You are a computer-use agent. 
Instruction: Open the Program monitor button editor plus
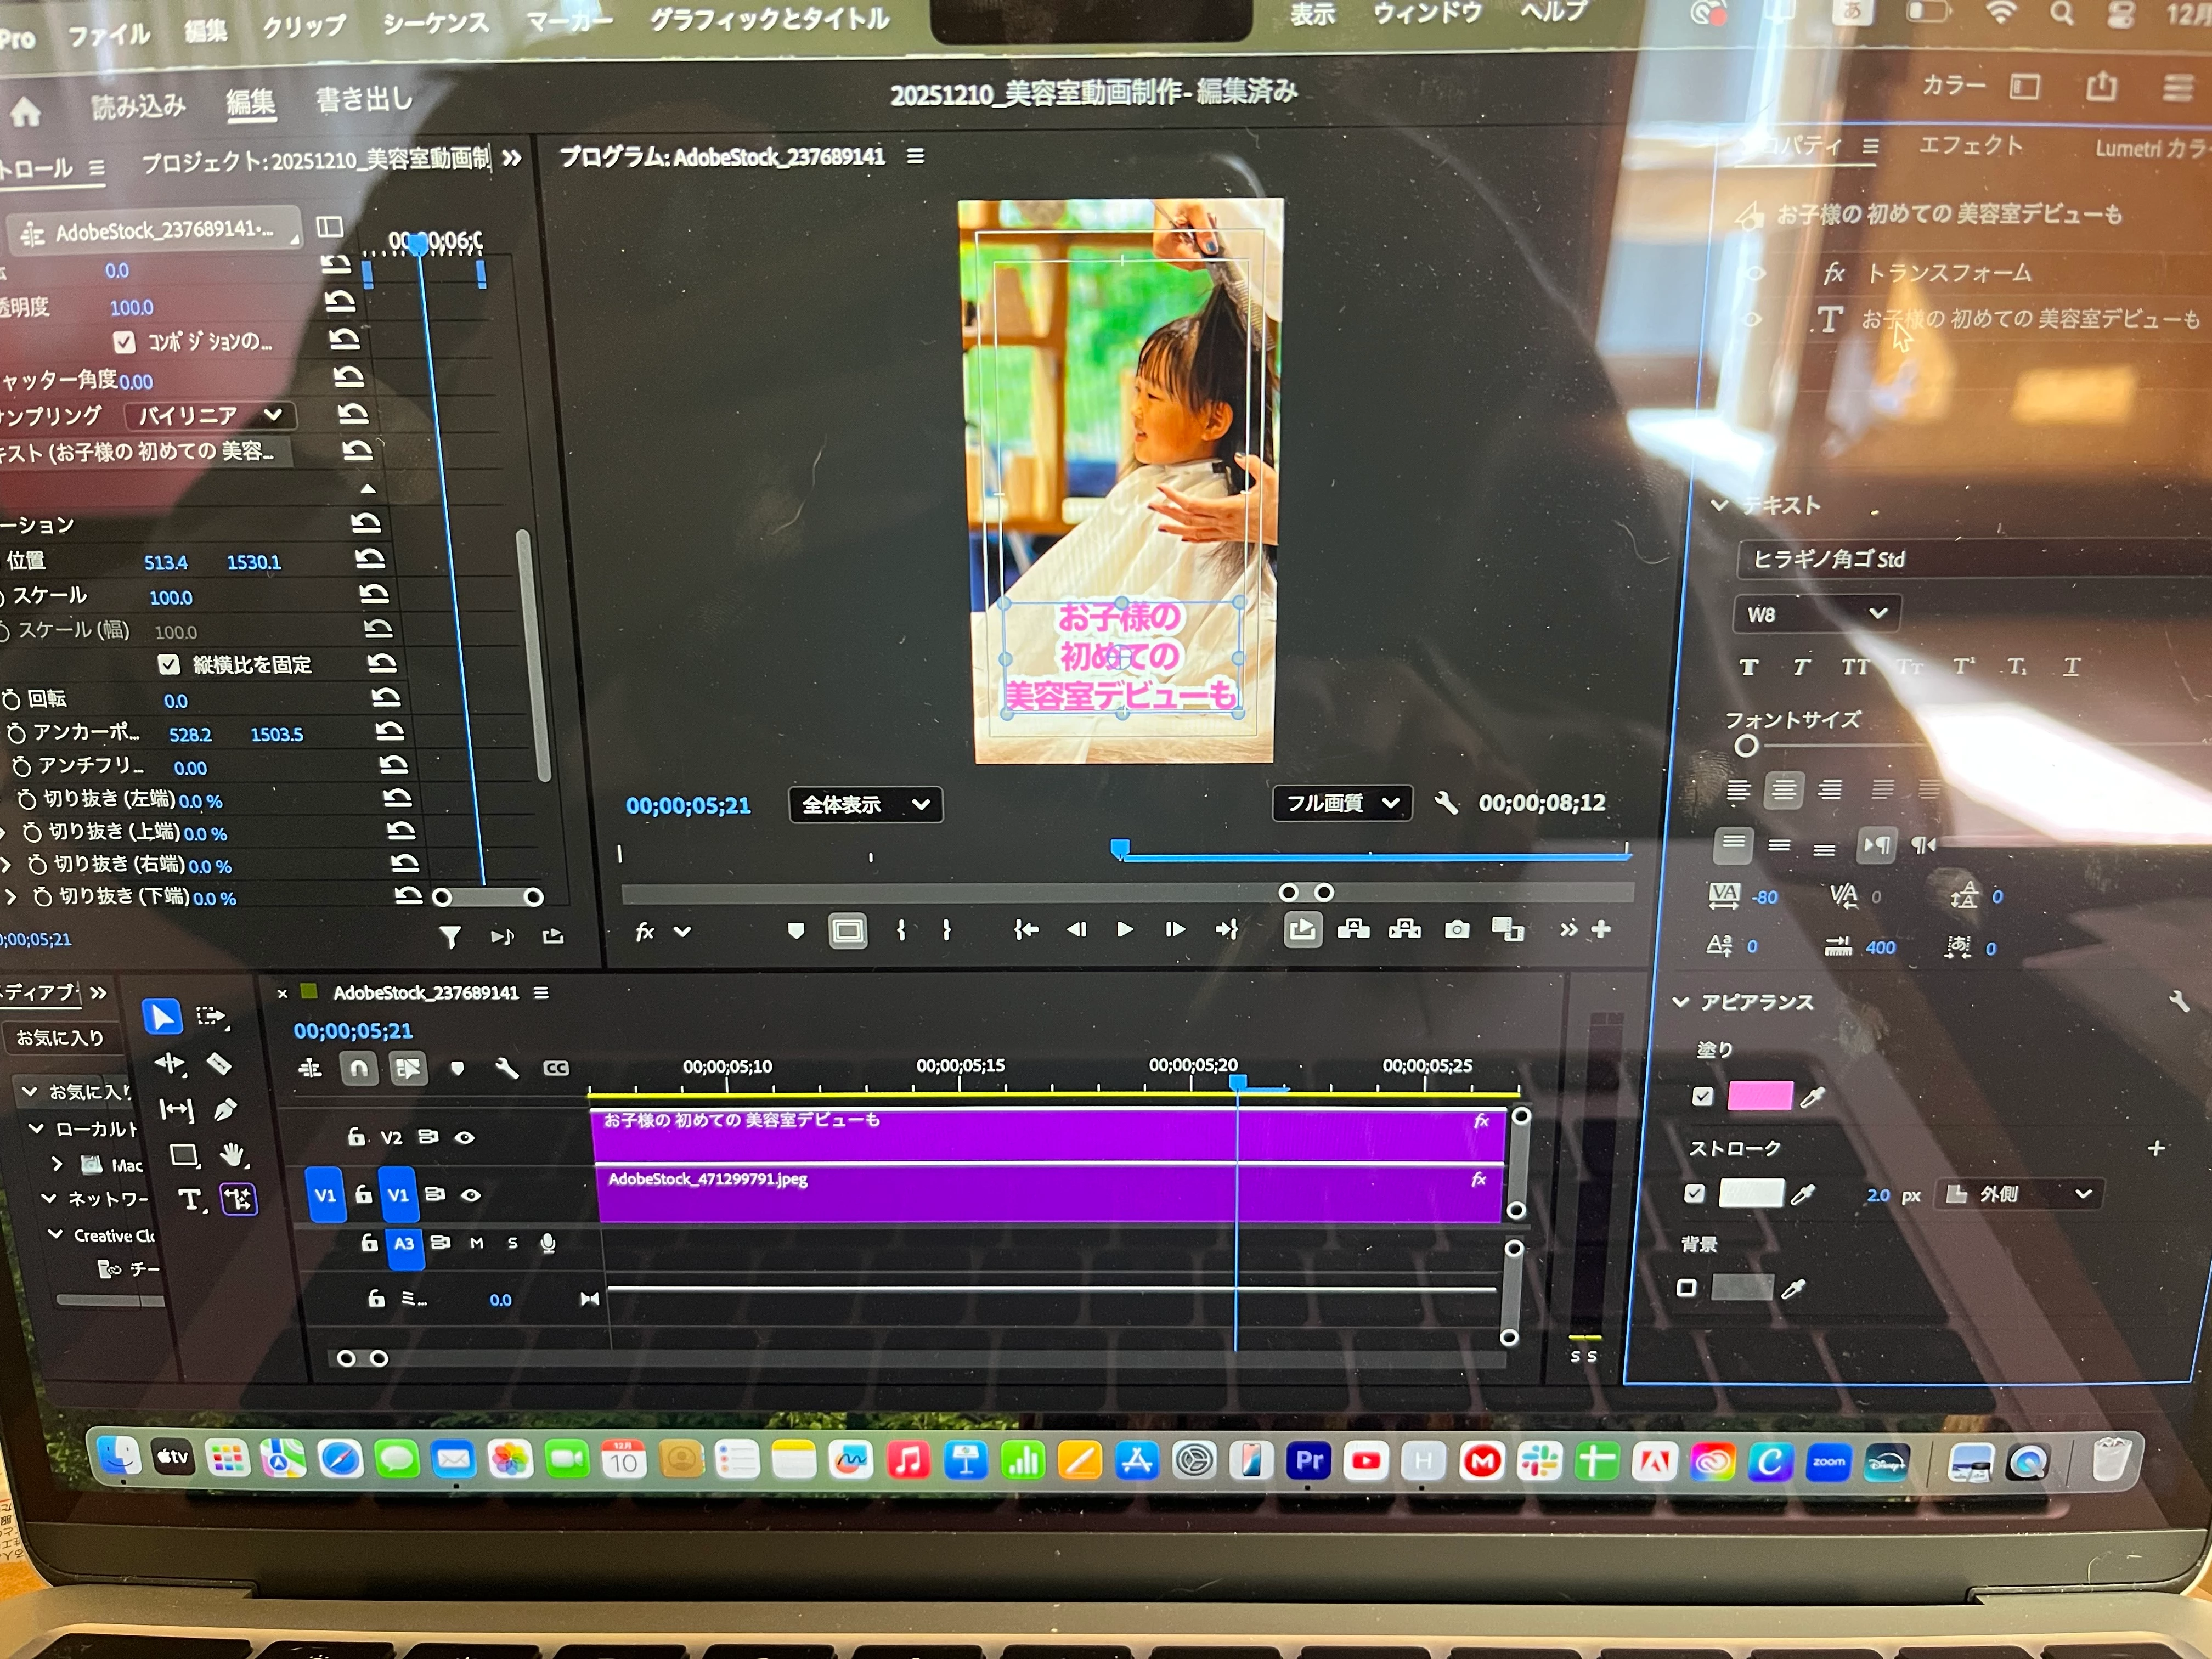tap(1601, 929)
